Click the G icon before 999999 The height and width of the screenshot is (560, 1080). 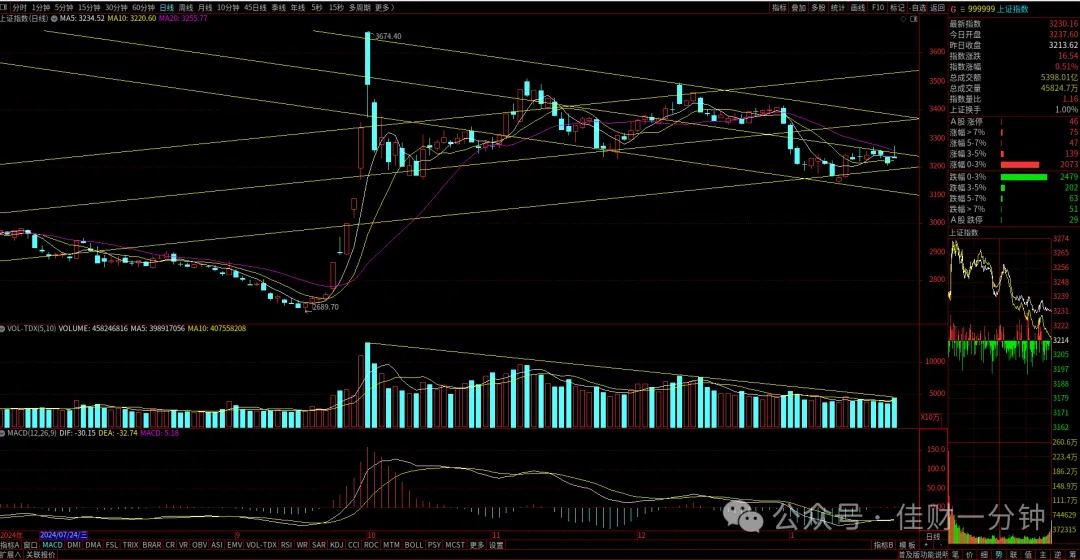pos(953,9)
